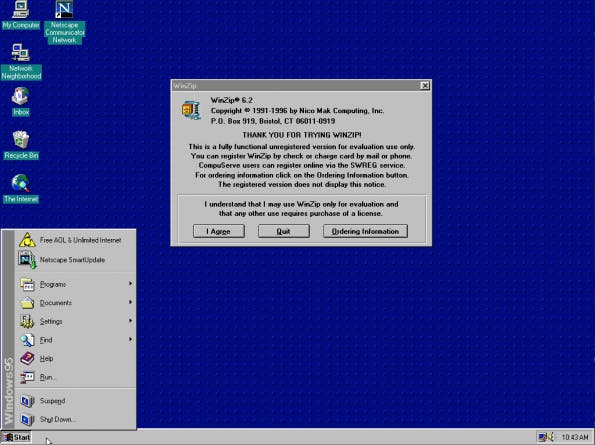The height and width of the screenshot is (445, 595).
Task: Select Network Neighborhood desktop icon
Action: (21, 62)
